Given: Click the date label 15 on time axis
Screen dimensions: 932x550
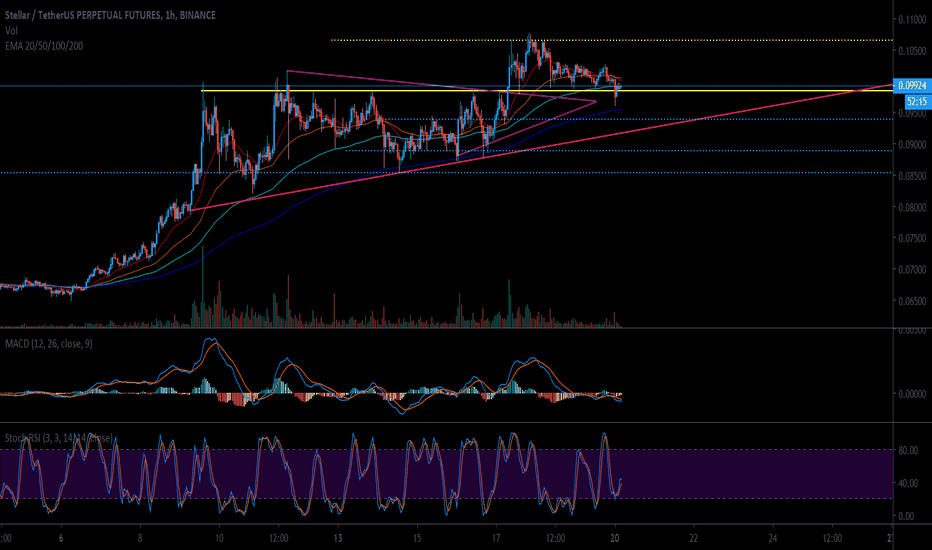Looking at the screenshot, I should [417, 538].
